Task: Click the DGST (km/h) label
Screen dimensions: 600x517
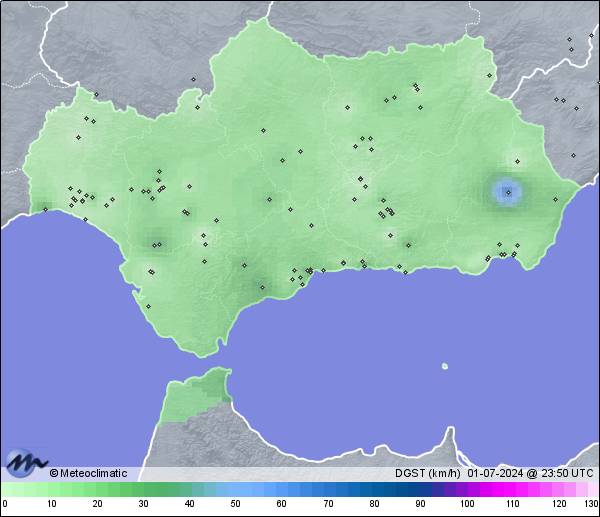Action: tap(428, 473)
